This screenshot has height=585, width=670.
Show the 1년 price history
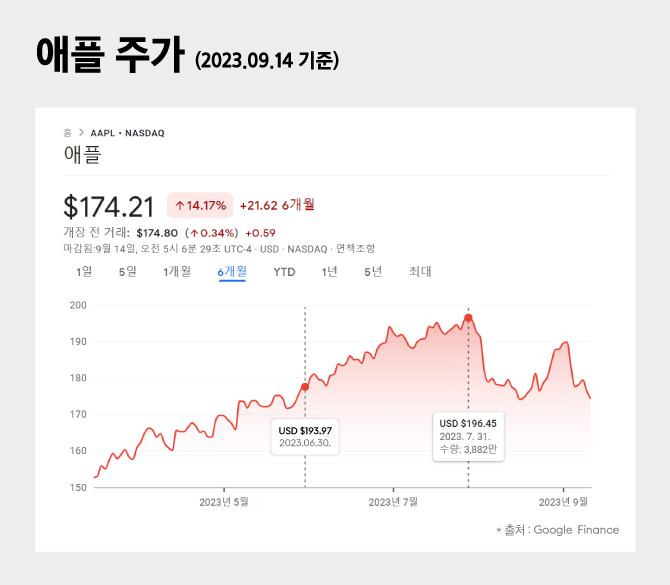pos(329,271)
